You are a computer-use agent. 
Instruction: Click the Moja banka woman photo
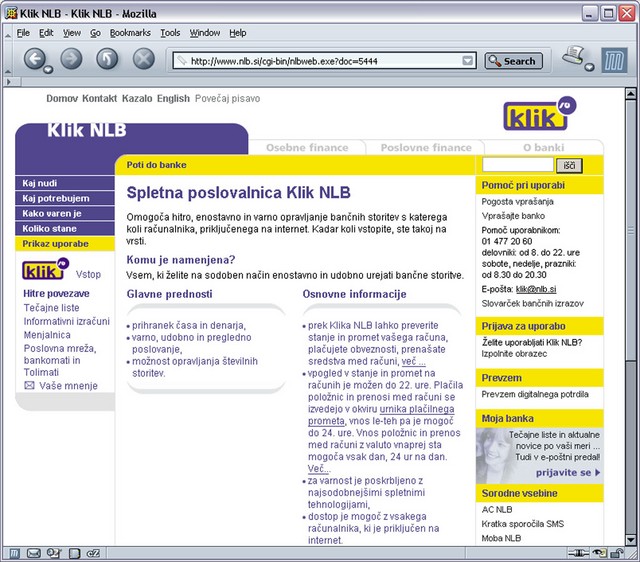[x=492, y=455]
